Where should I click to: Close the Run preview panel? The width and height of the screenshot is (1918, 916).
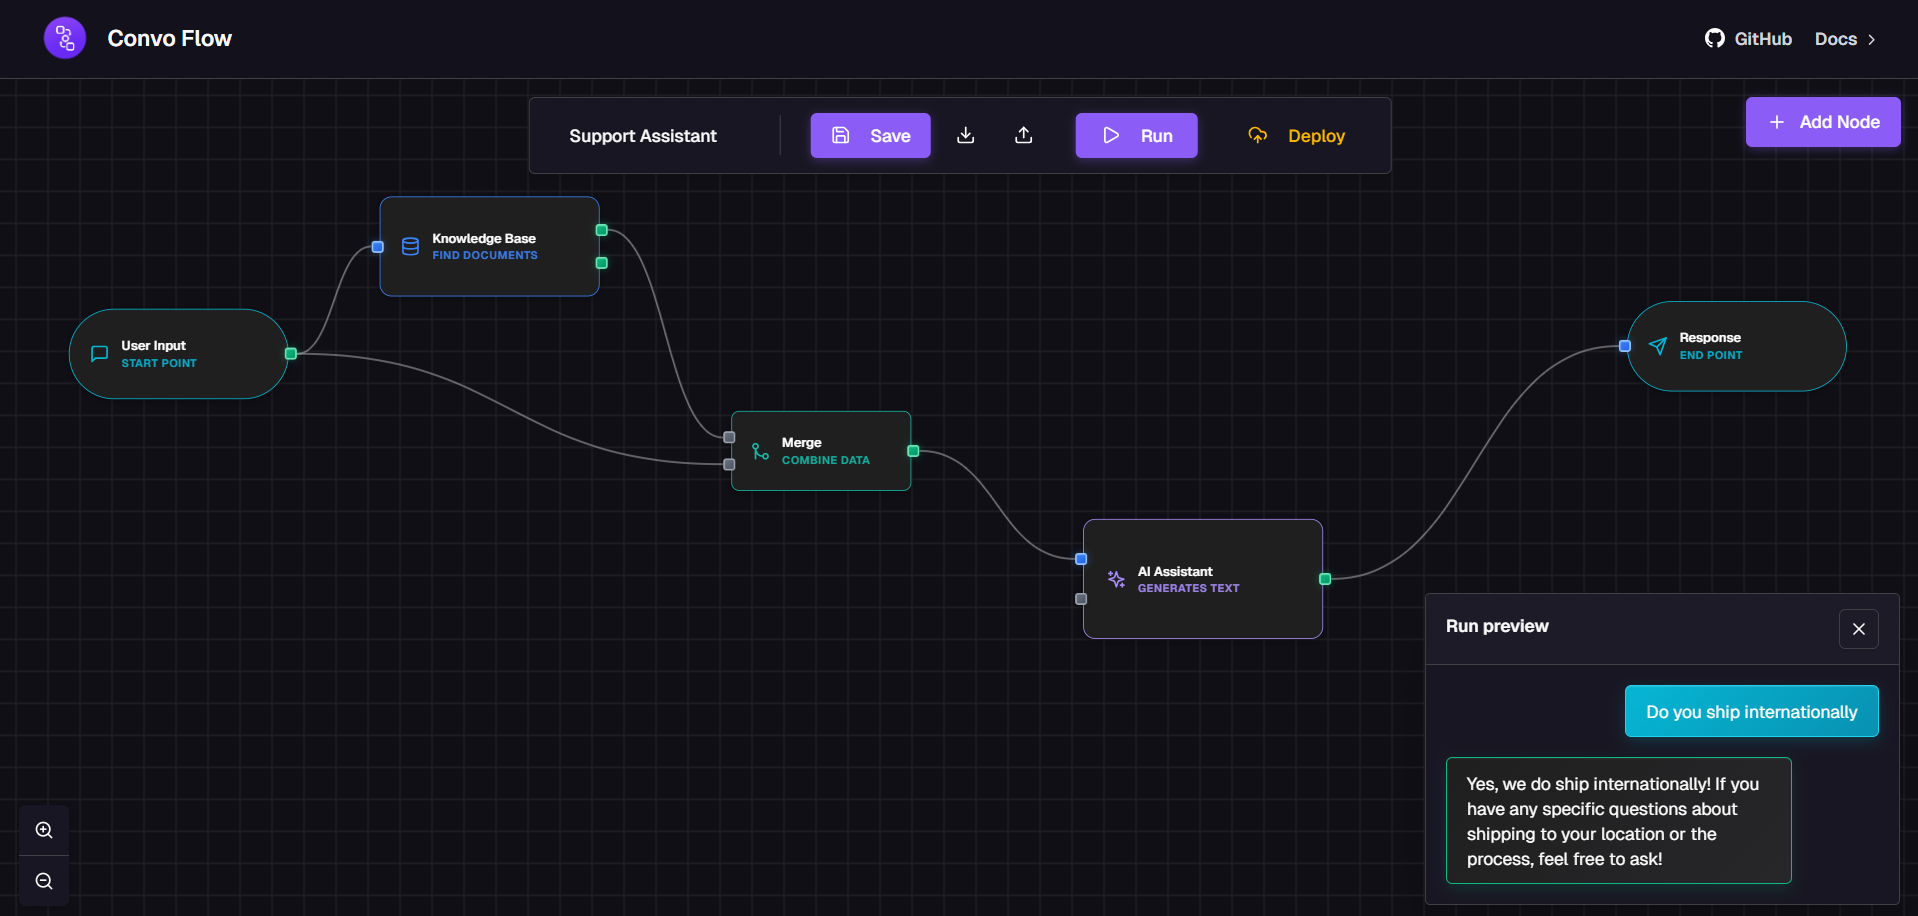(x=1859, y=628)
